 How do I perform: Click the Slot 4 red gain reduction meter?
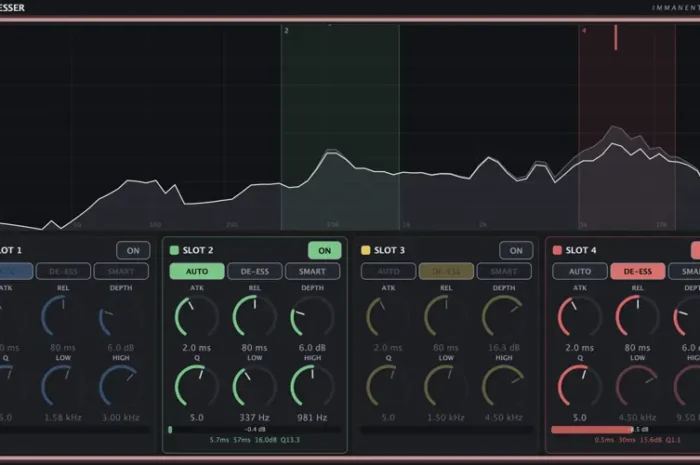click(592, 430)
